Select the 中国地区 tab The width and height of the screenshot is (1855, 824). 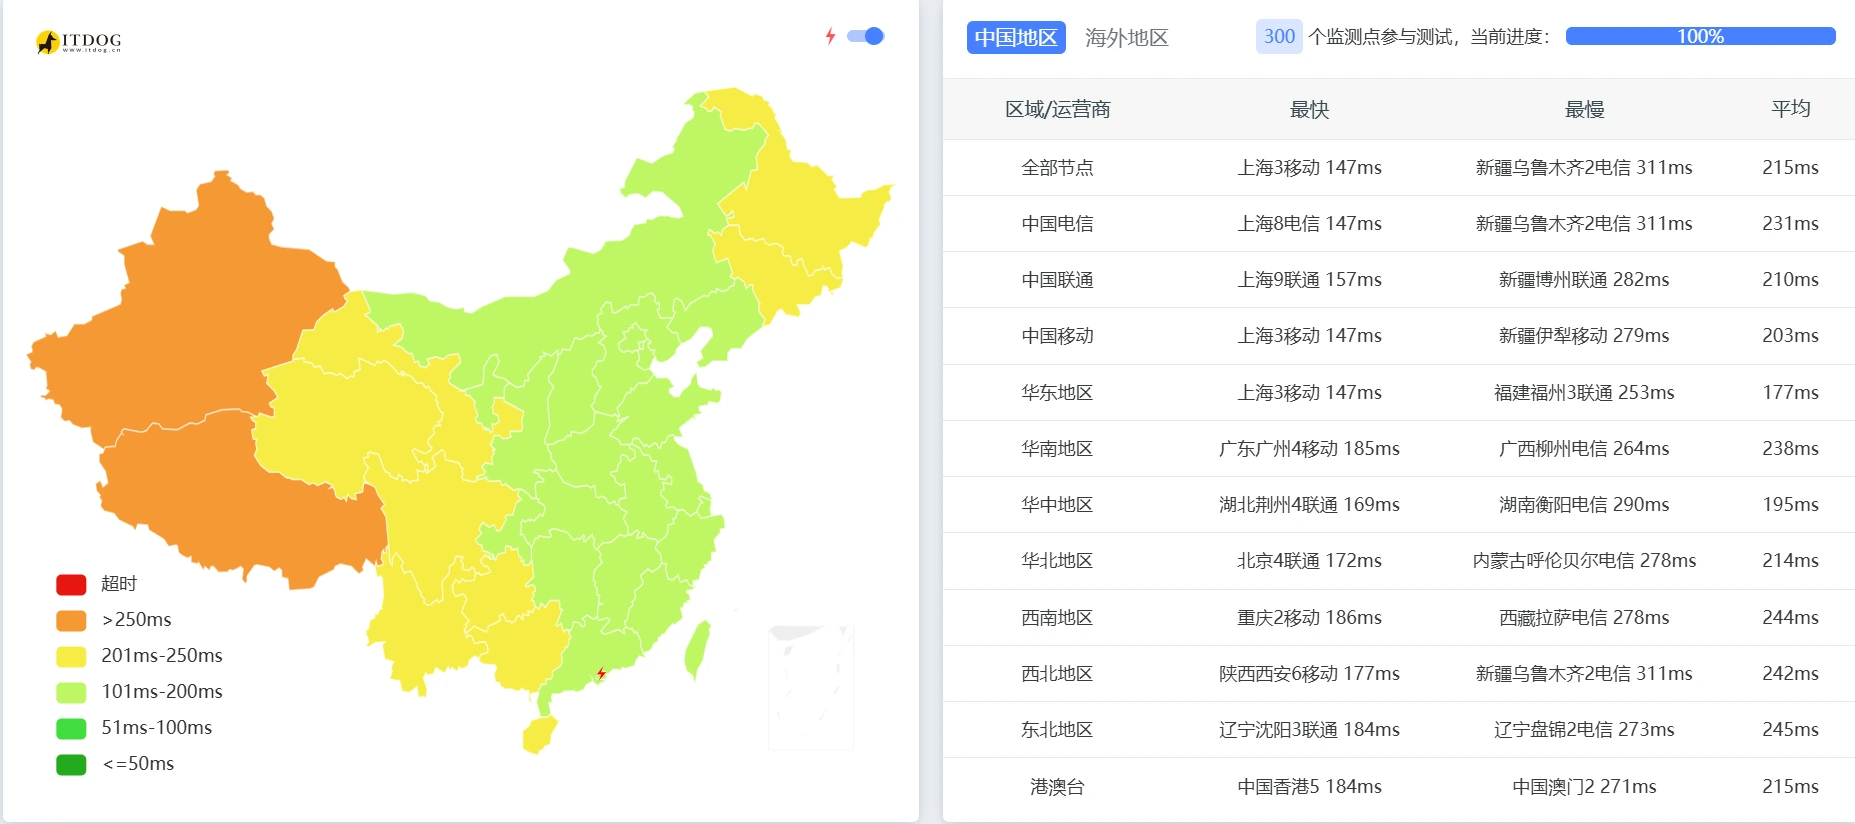click(x=1016, y=37)
